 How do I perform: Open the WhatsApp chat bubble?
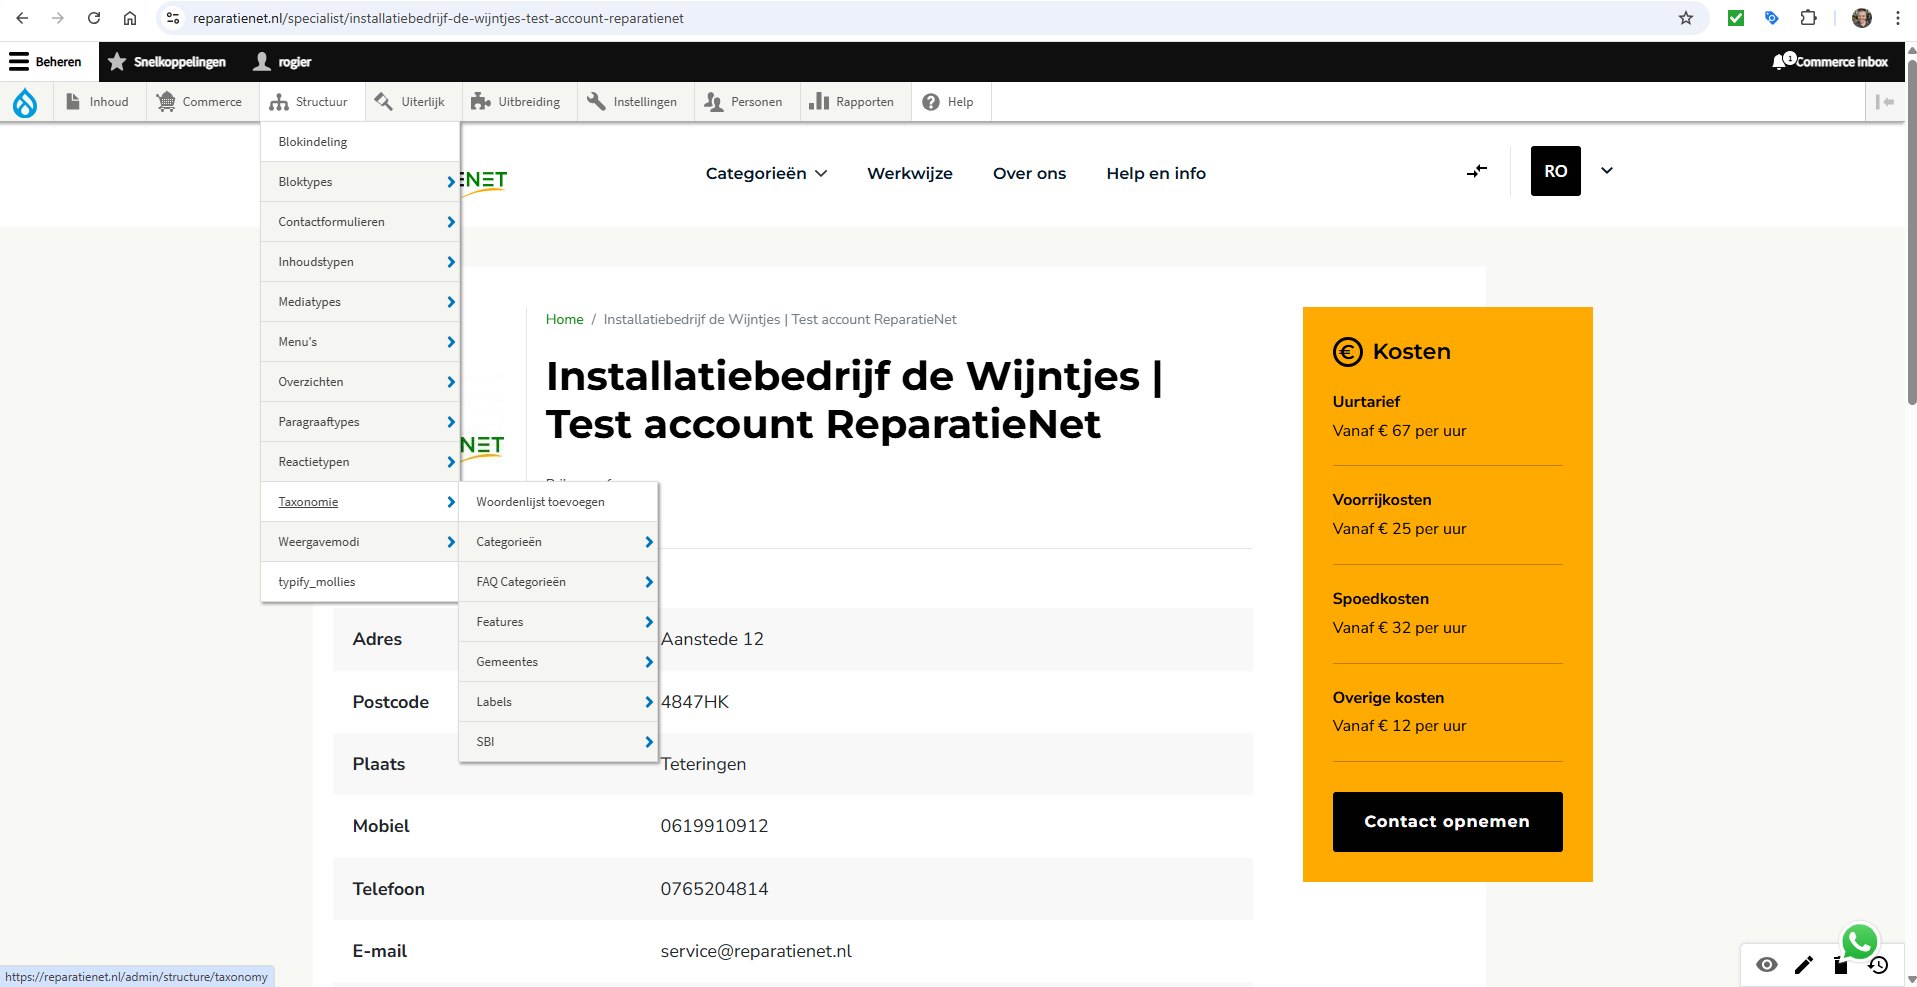coord(1860,942)
